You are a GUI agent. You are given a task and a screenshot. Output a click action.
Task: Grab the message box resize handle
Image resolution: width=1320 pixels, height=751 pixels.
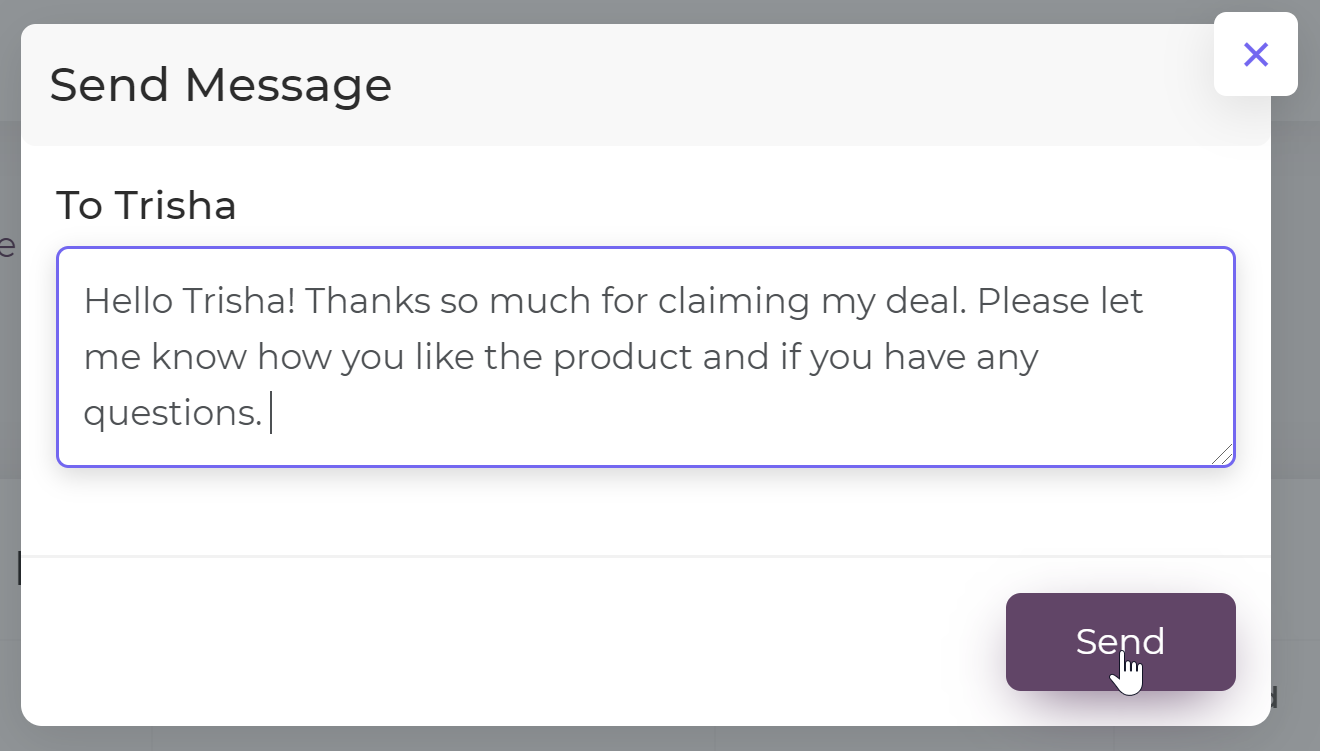1222,454
